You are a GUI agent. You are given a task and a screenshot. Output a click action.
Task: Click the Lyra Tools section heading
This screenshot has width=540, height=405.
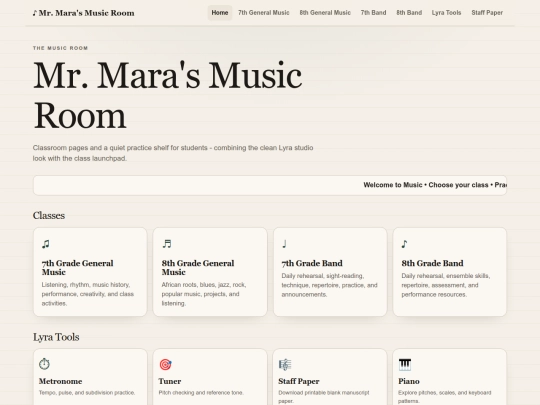56,337
